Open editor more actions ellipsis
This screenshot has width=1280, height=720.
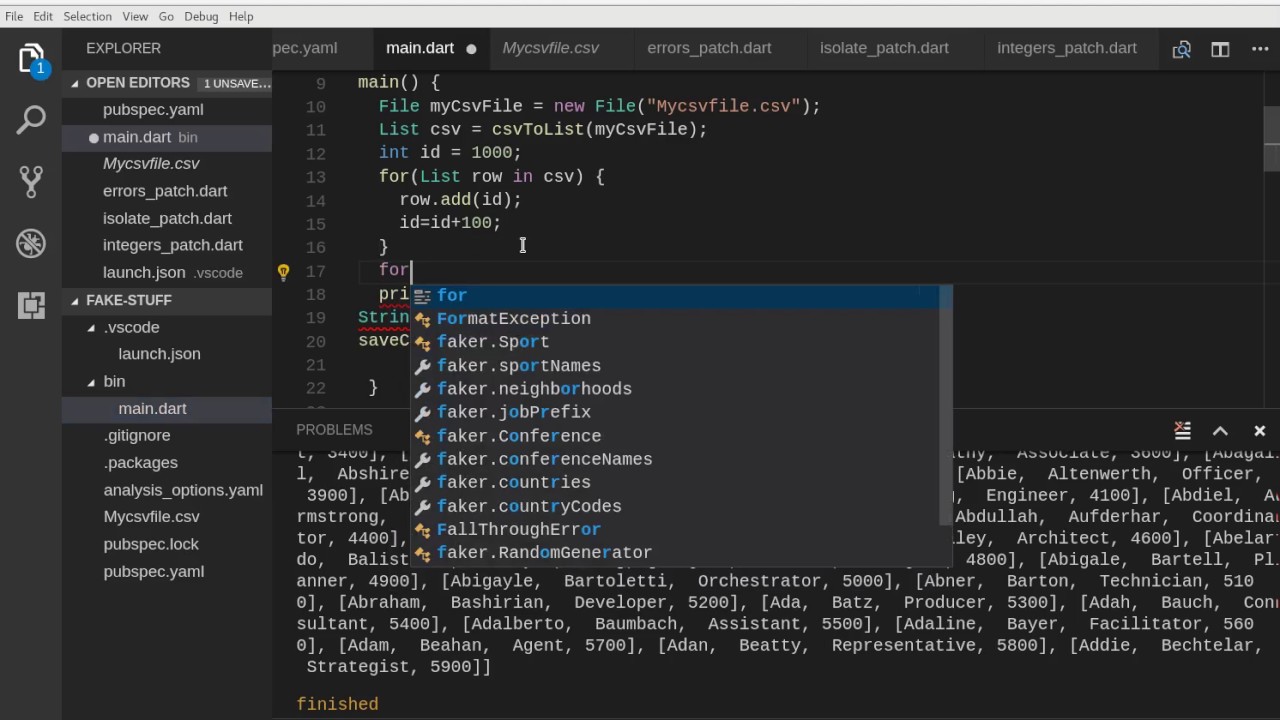(1259, 49)
